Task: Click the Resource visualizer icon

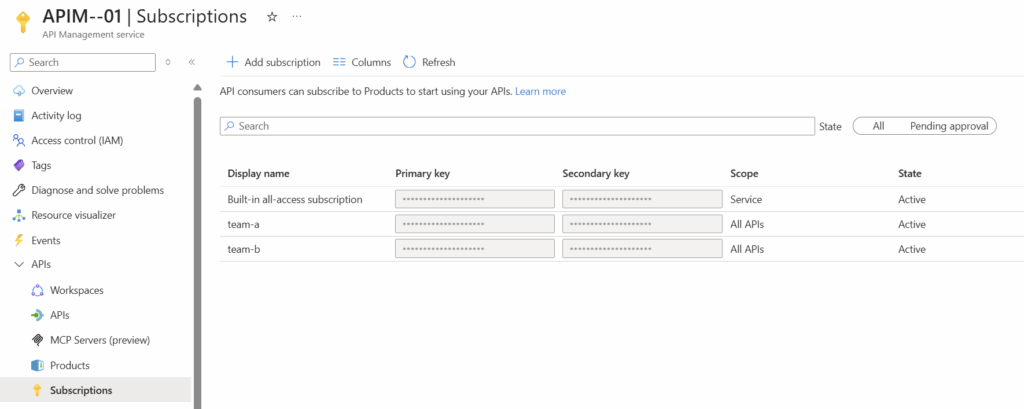Action: (x=18, y=216)
